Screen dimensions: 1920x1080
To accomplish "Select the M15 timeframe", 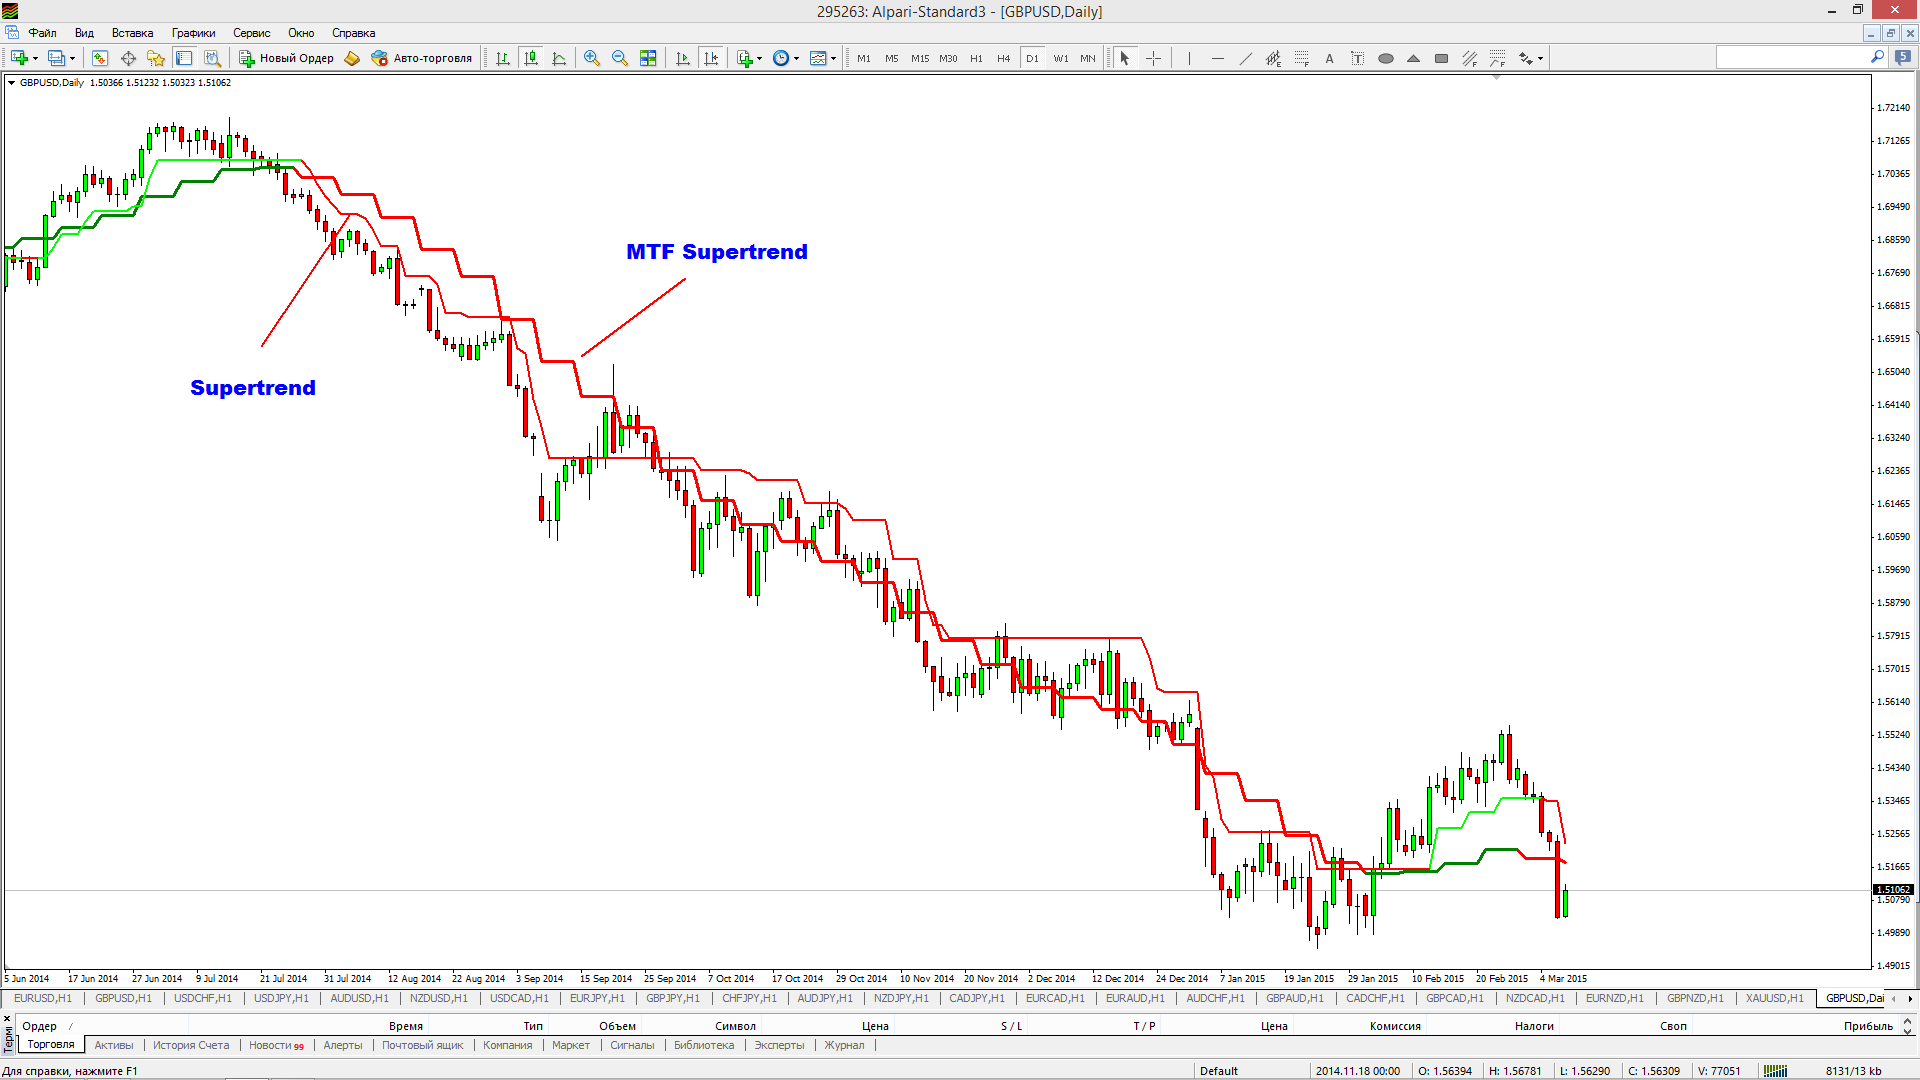I will click(x=920, y=58).
